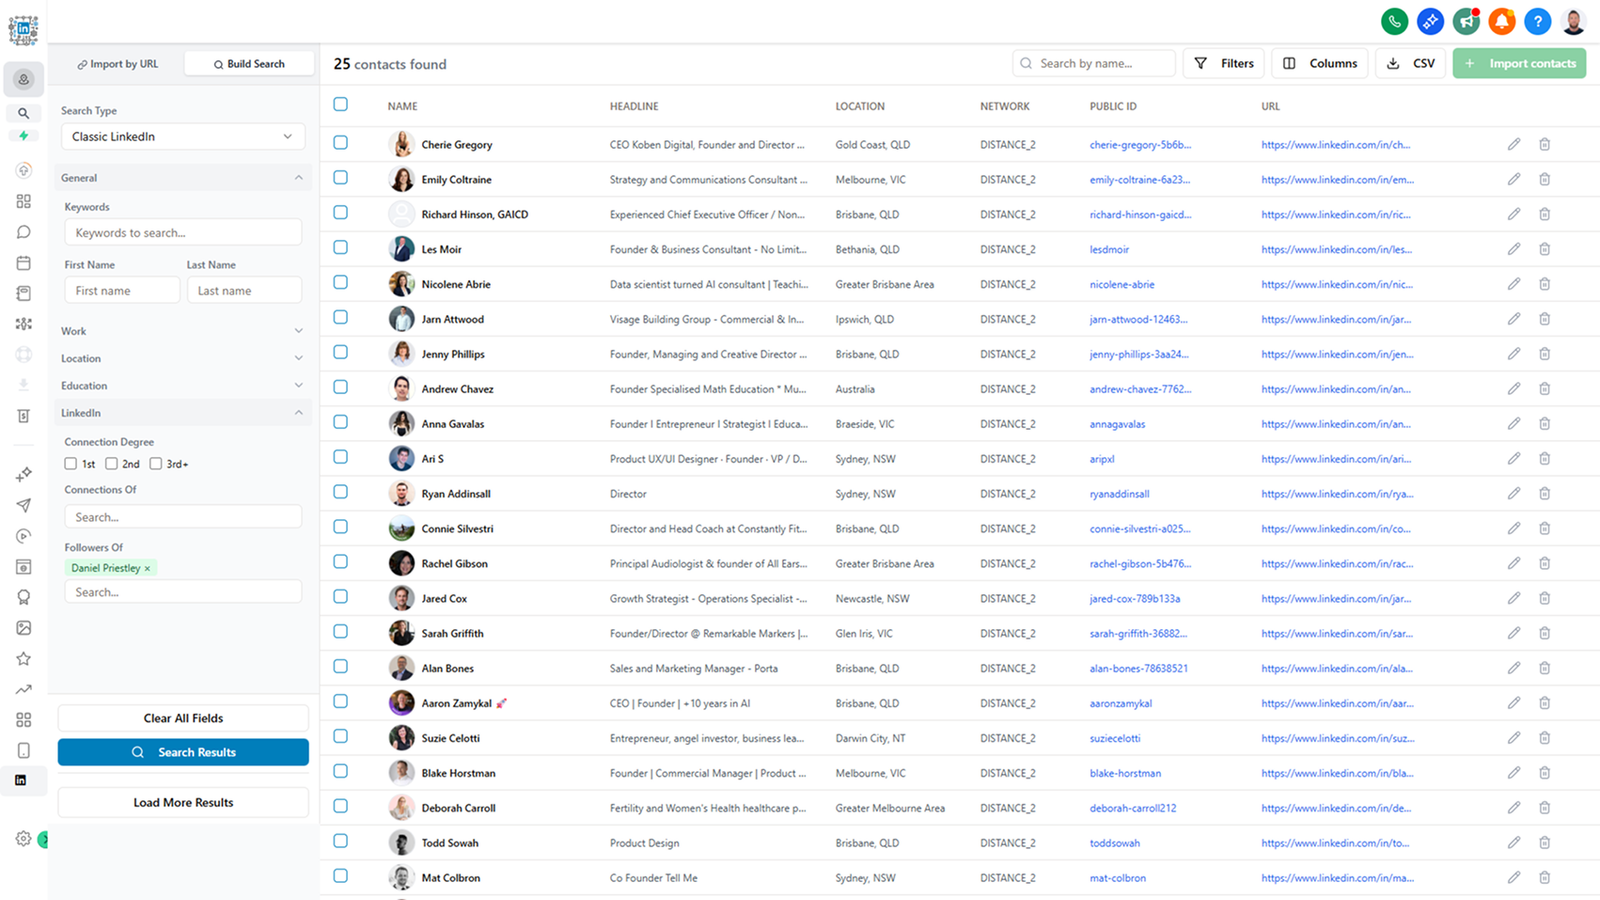Open the Filters menu
Screen dimensions: 1600x900
[x=1223, y=63]
